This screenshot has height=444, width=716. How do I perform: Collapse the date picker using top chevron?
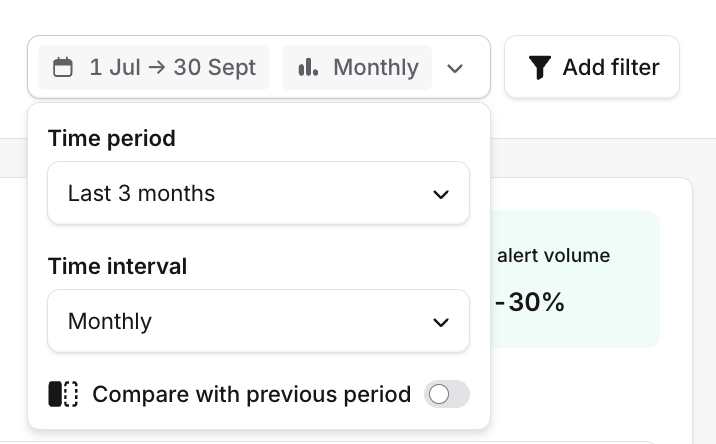click(x=455, y=69)
